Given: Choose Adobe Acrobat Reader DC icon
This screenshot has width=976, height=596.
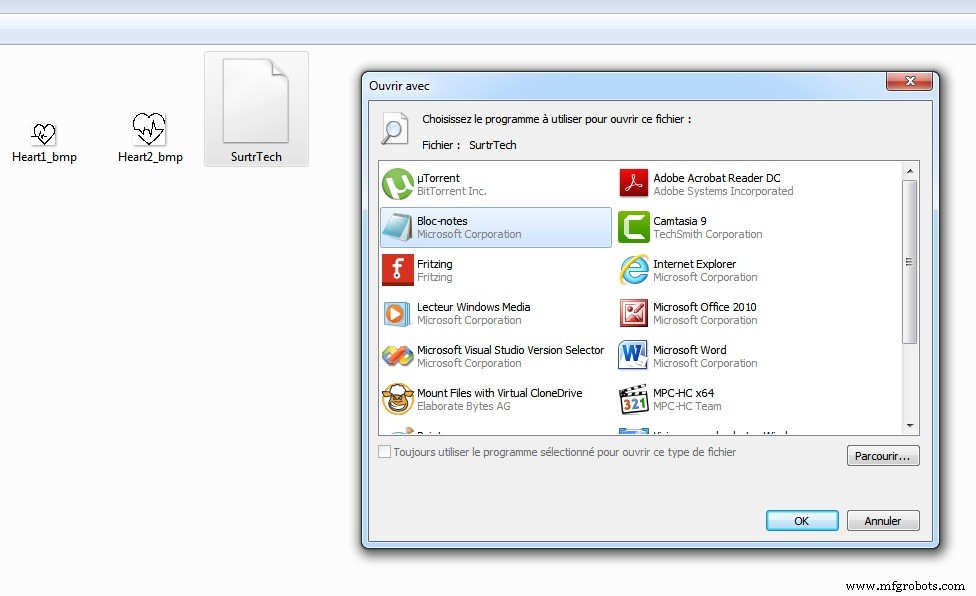Looking at the screenshot, I should (634, 185).
